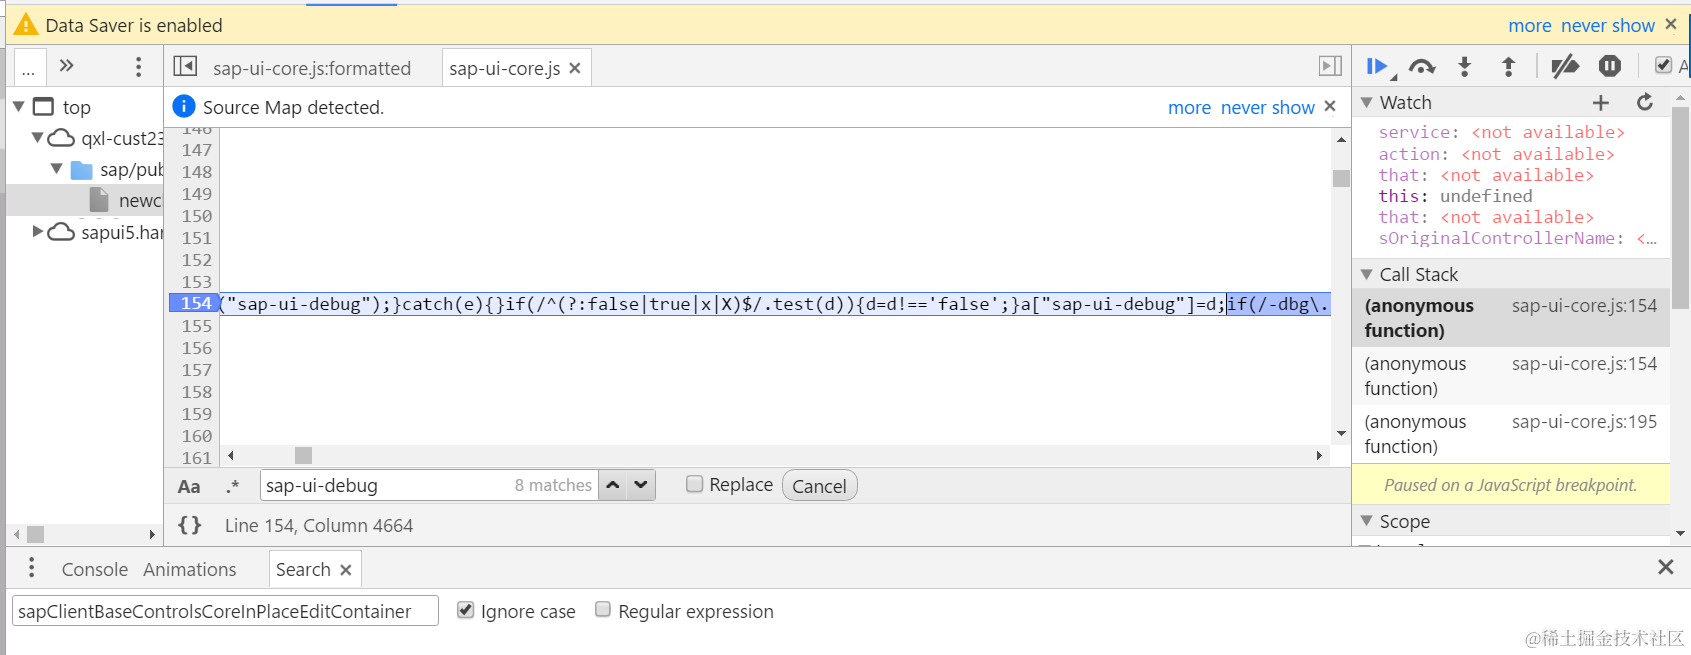Add a new watch expression
Viewport: 1691px width, 655px height.
1601,102
